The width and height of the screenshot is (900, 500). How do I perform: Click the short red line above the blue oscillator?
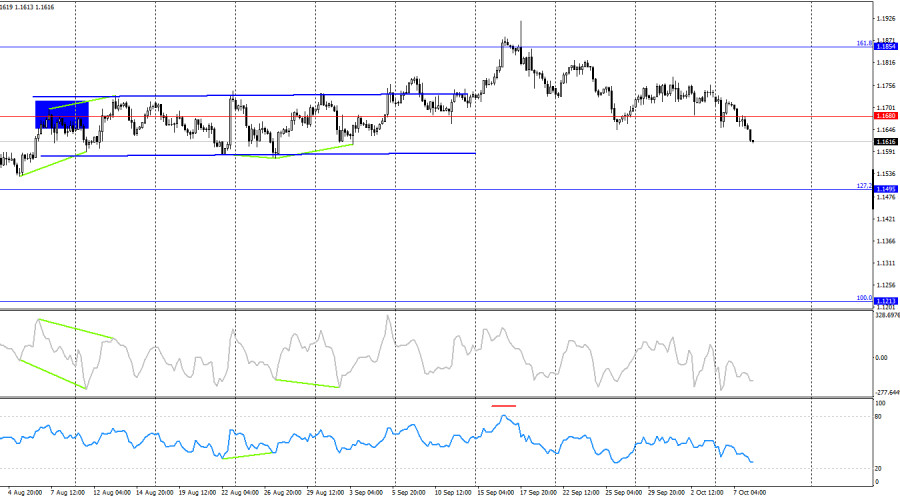pyautogui.click(x=504, y=406)
